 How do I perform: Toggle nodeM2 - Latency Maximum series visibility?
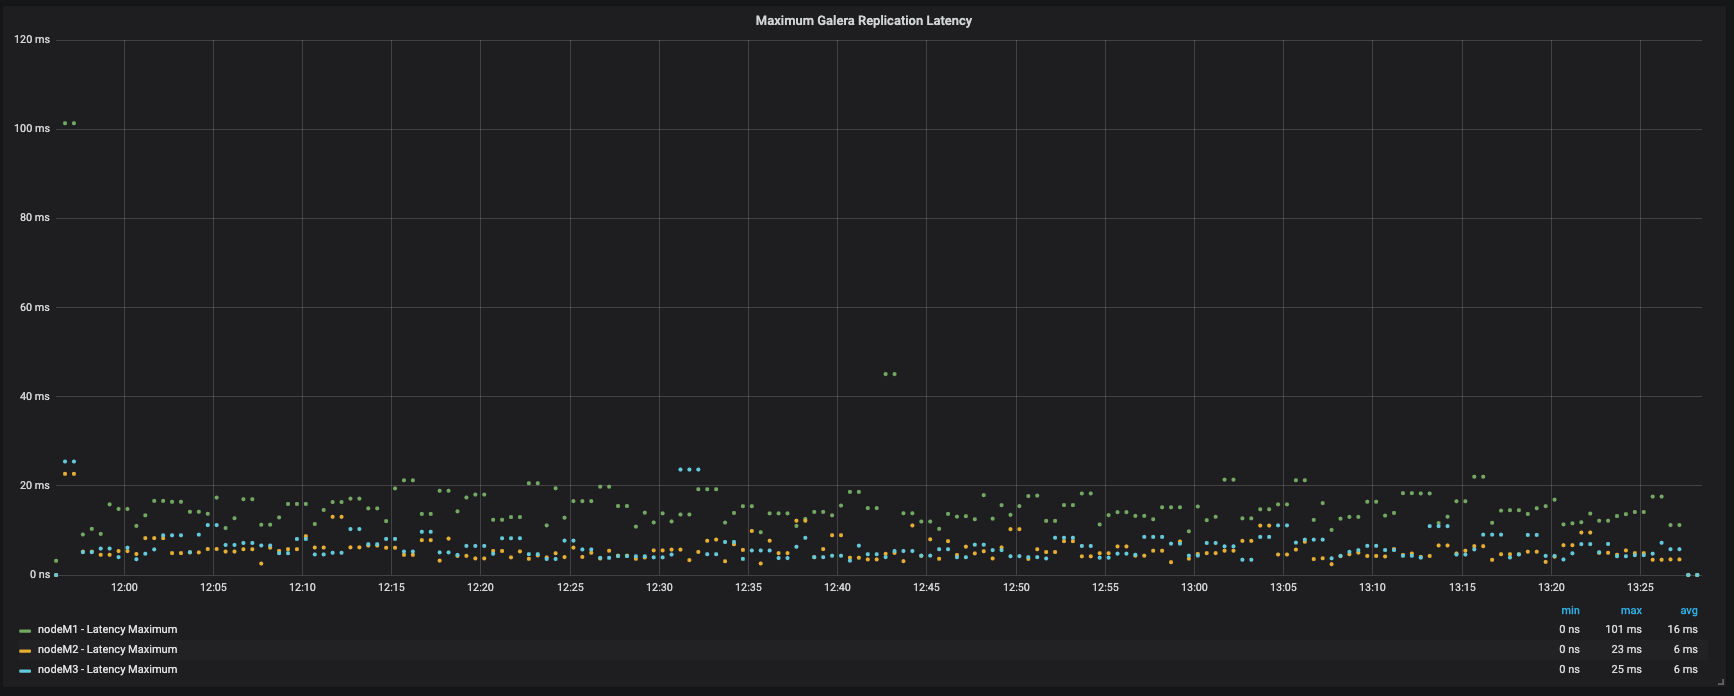pyautogui.click(x=107, y=650)
